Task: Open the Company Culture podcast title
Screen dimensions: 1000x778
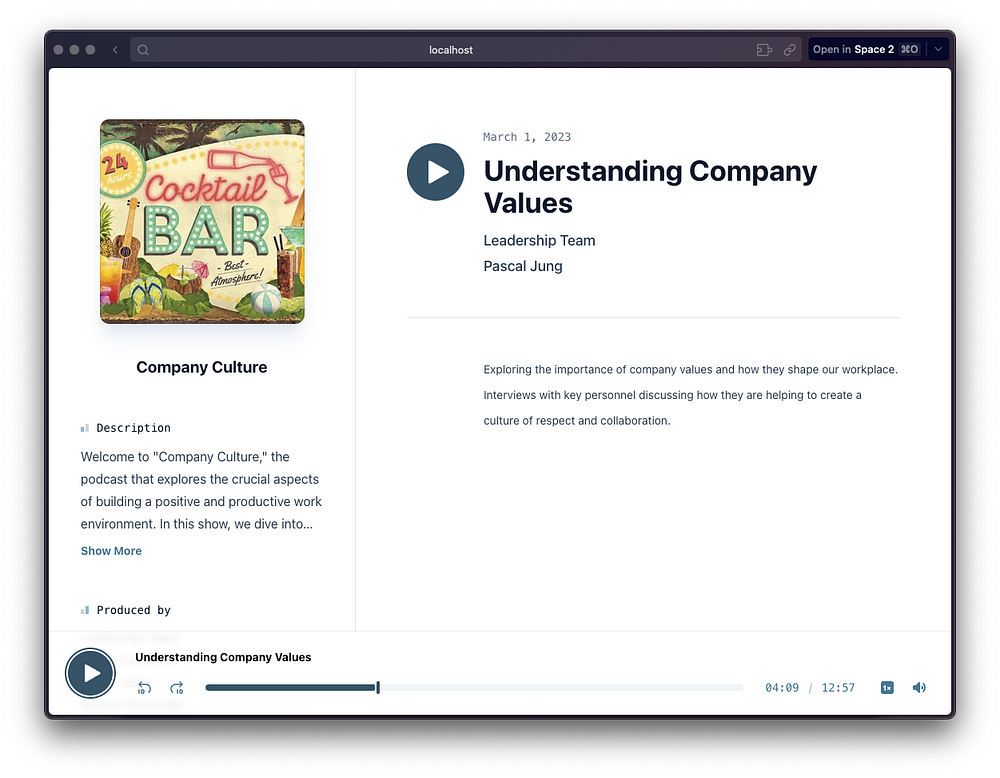Action: click(x=202, y=367)
